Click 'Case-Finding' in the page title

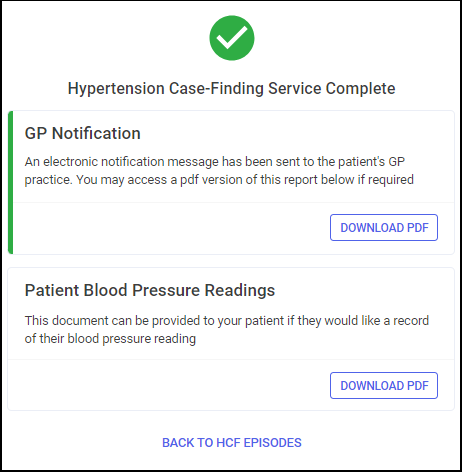(216, 89)
